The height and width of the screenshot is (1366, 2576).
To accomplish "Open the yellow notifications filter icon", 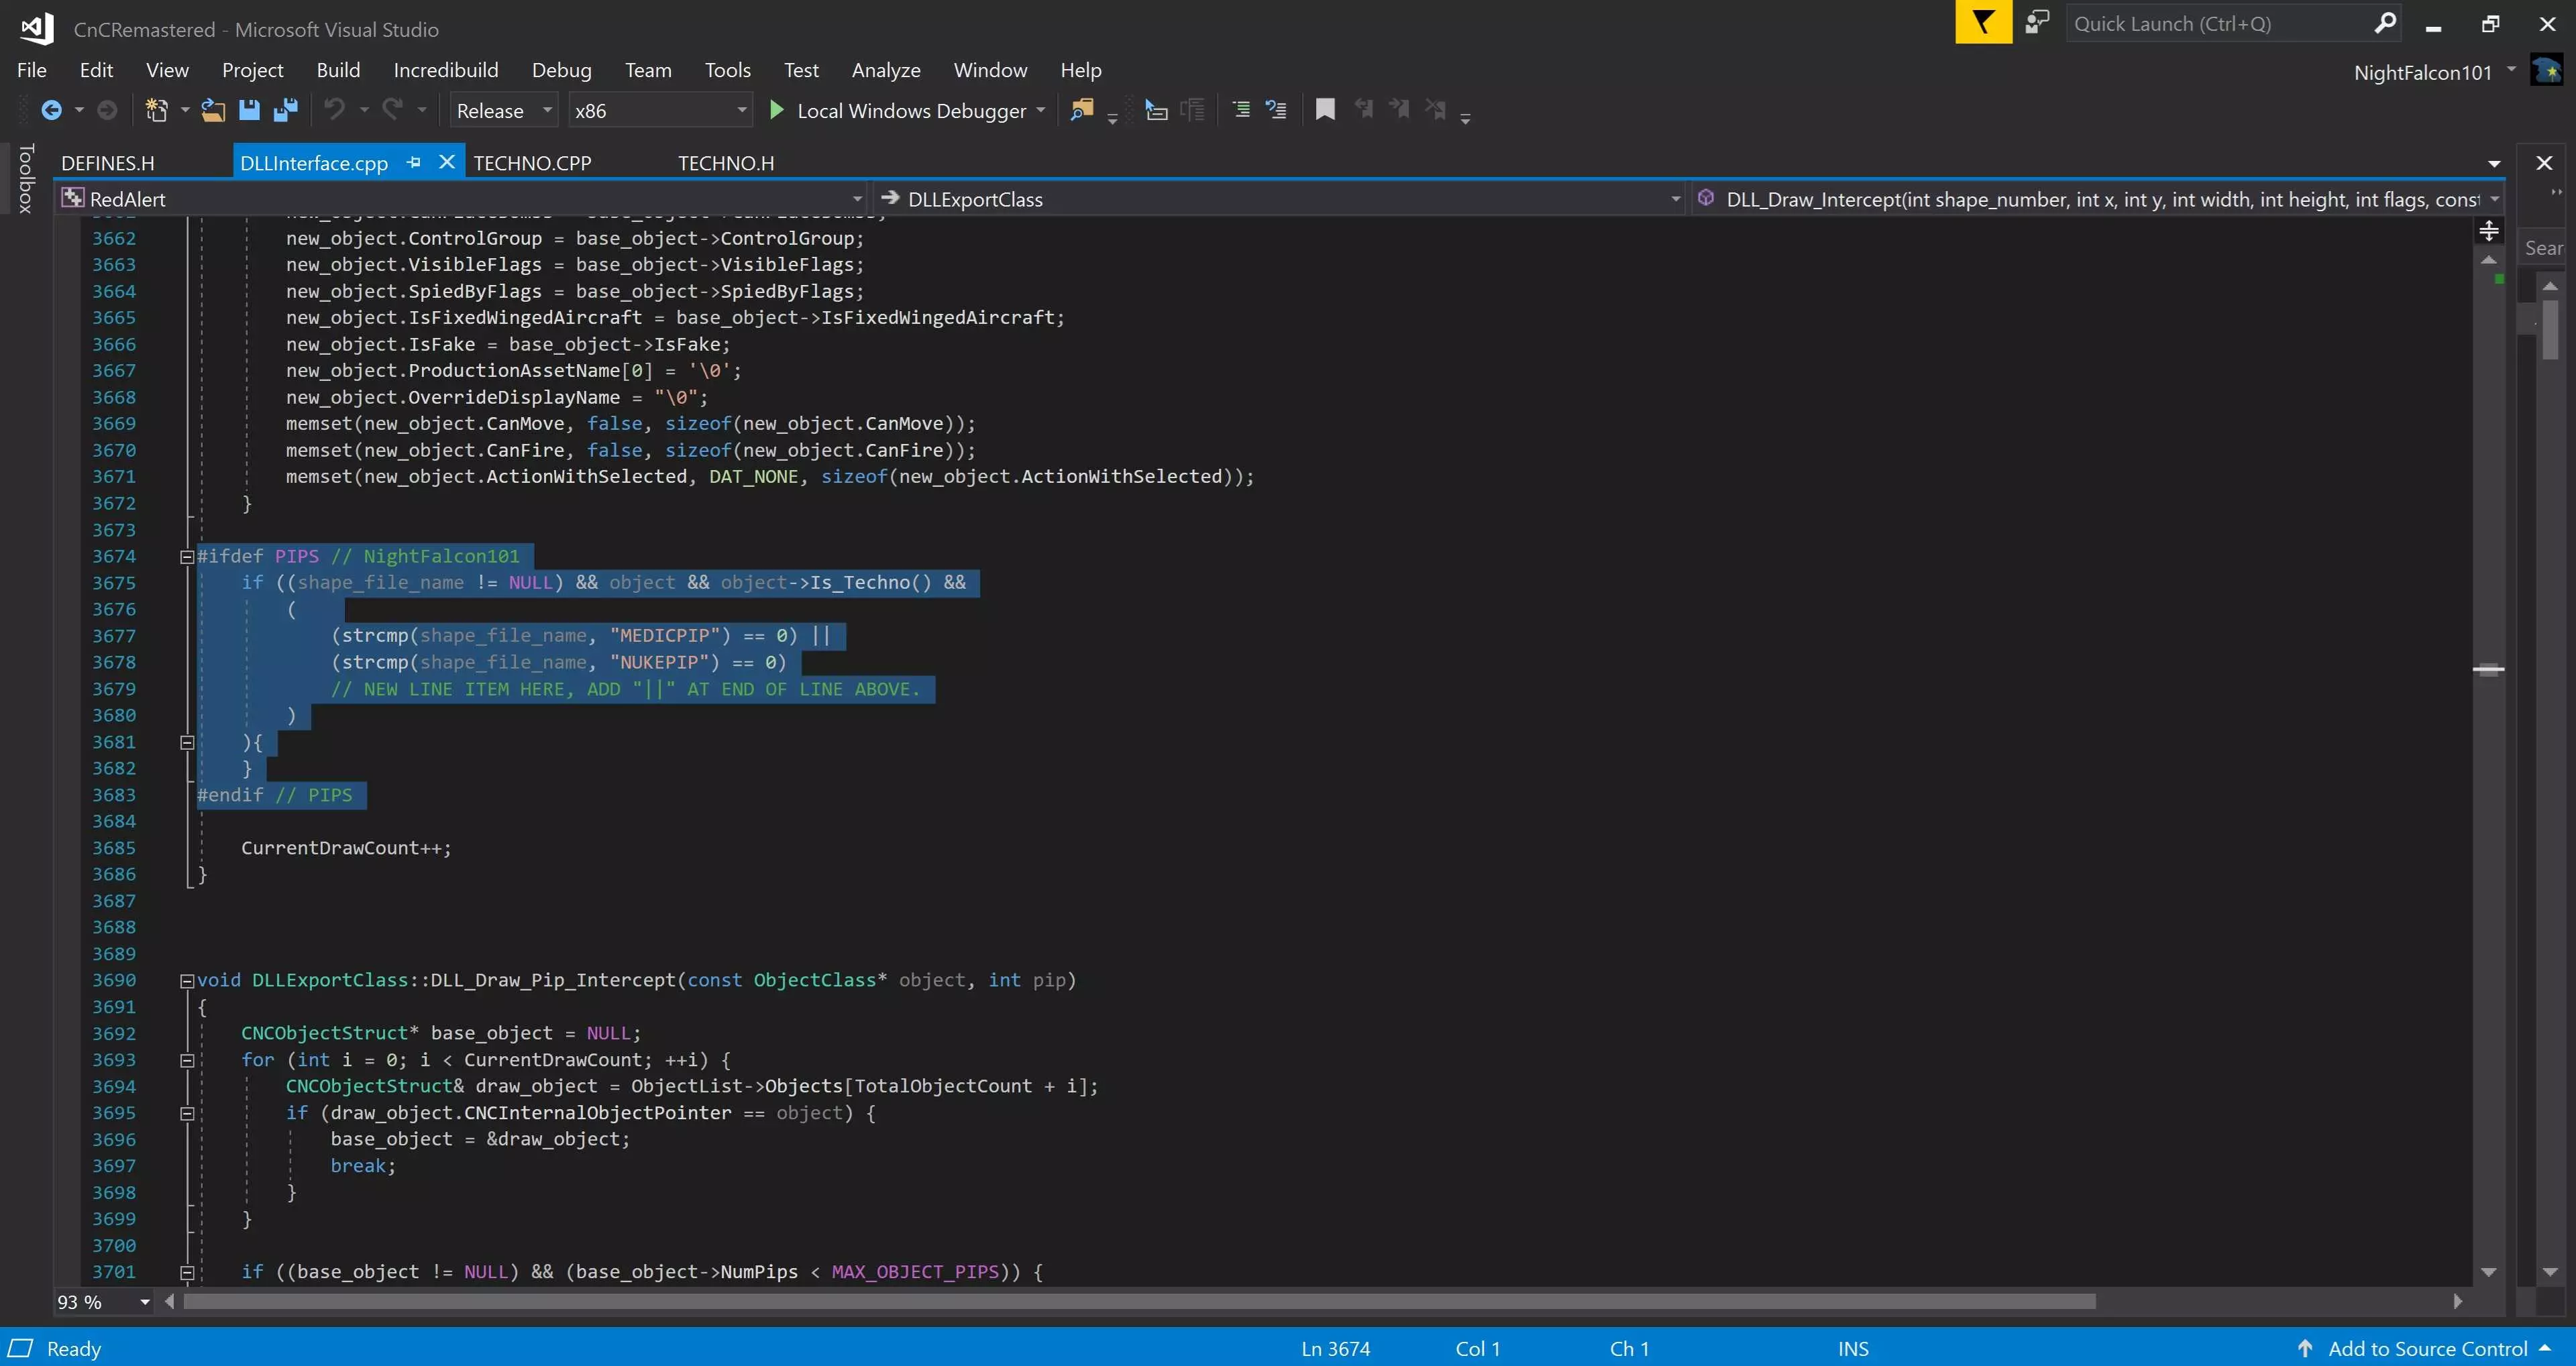I will (x=1983, y=23).
